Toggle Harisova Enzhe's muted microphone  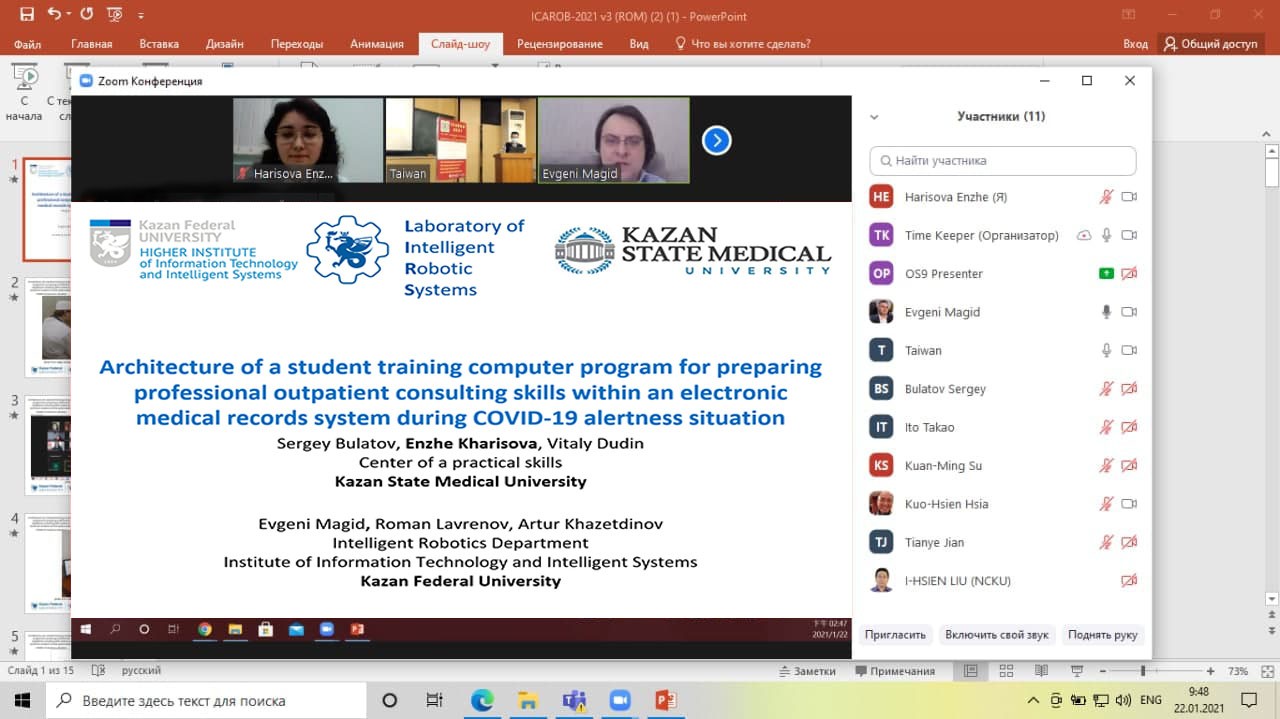(x=1106, y=197)
